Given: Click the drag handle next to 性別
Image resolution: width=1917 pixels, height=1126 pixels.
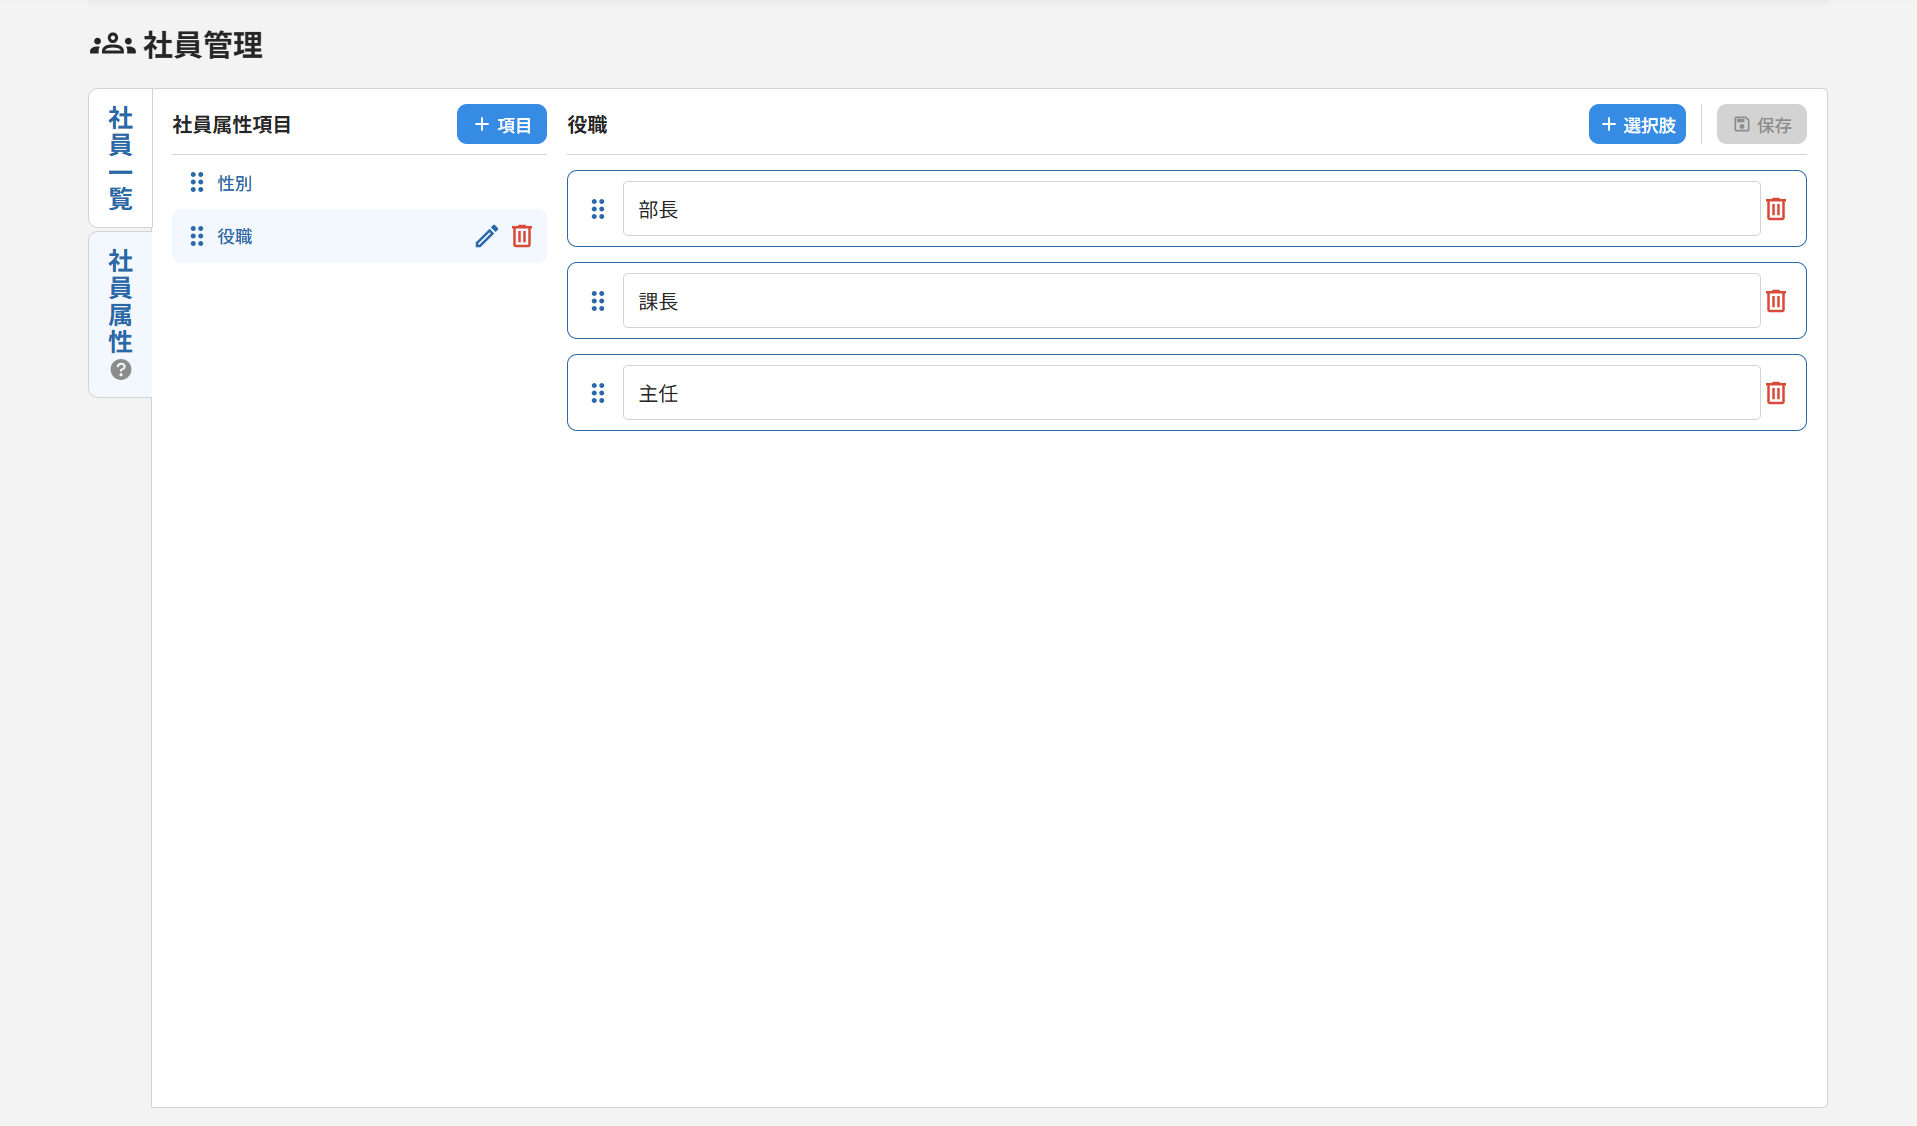Looking at the screenshot, I should click(x=196, y=182).
